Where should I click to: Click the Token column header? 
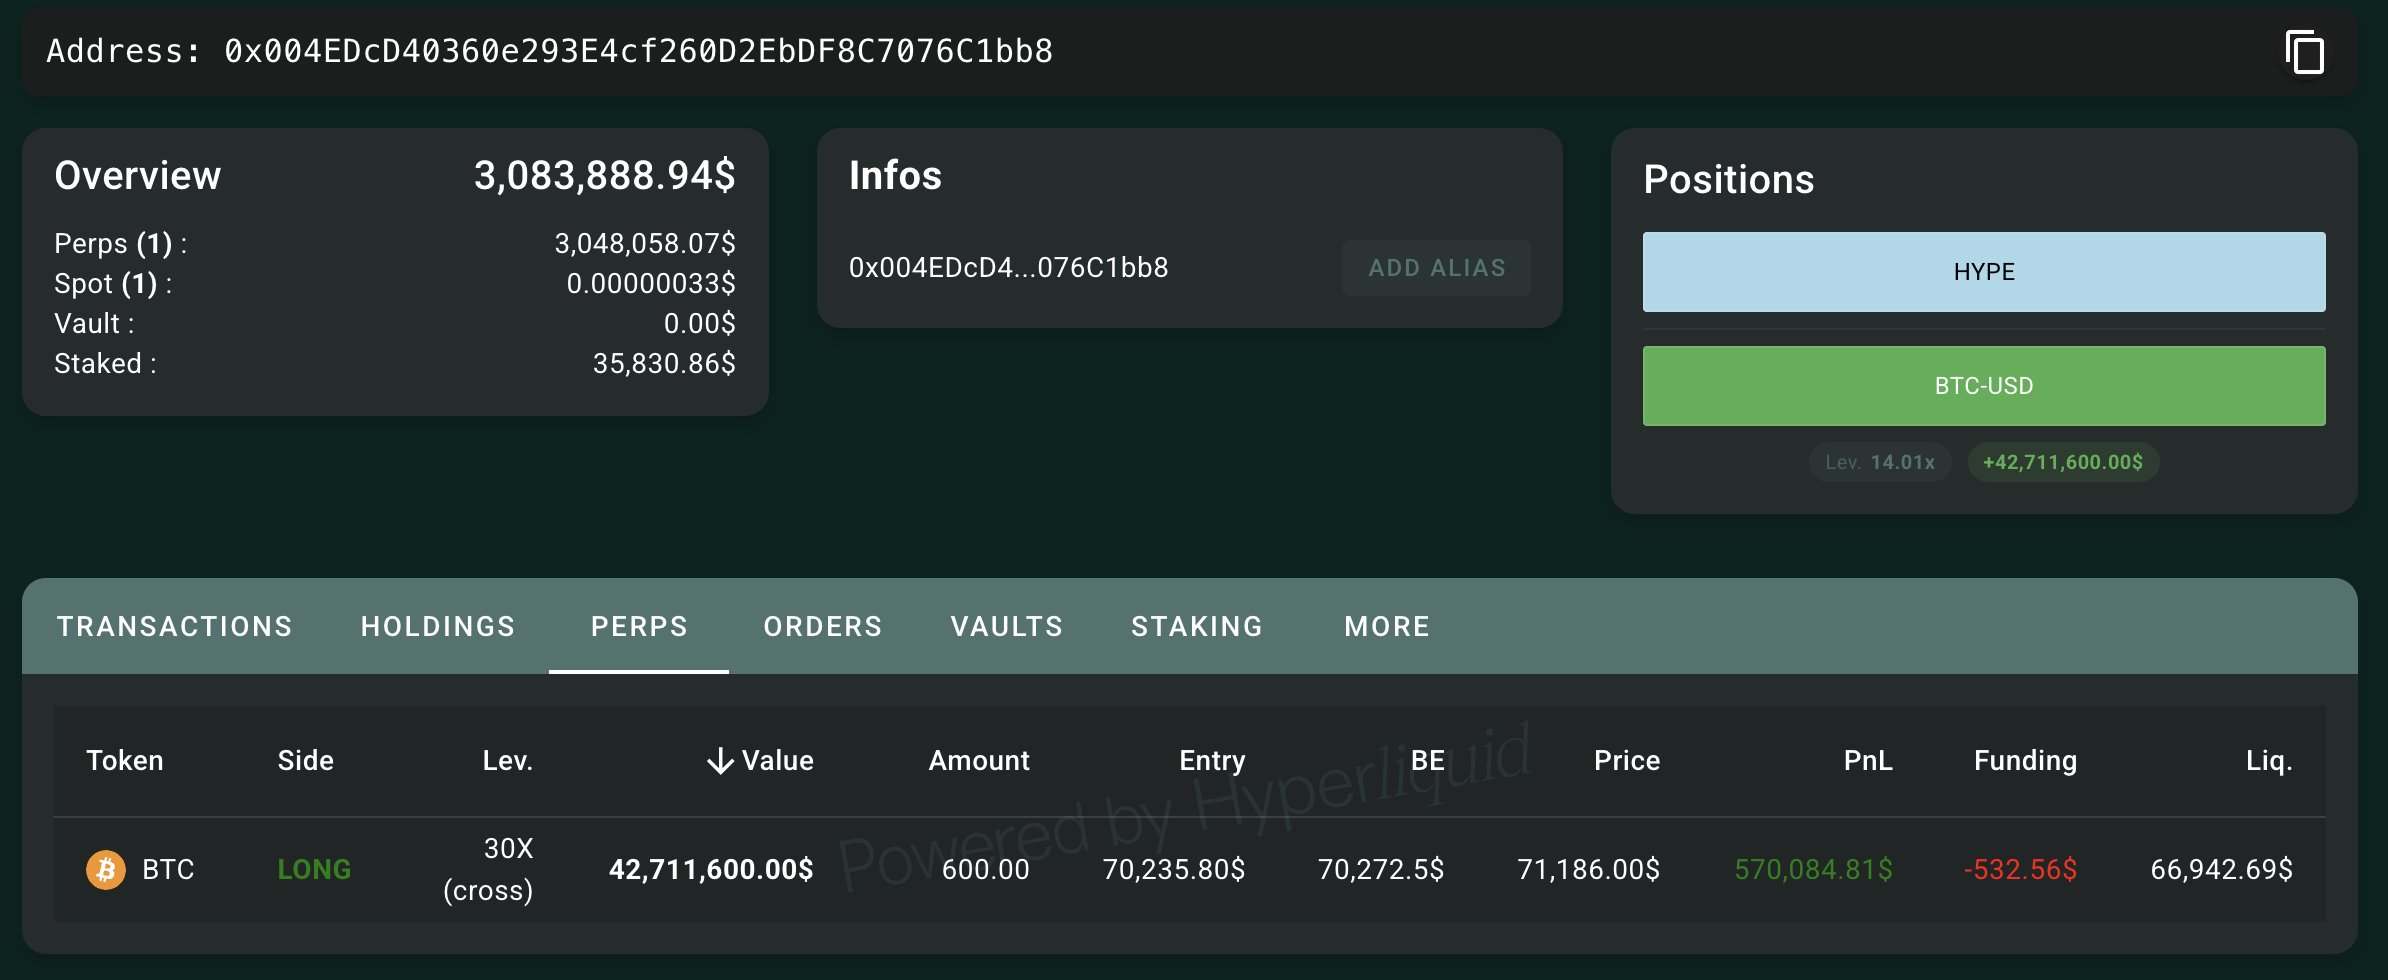click(125, 761)
